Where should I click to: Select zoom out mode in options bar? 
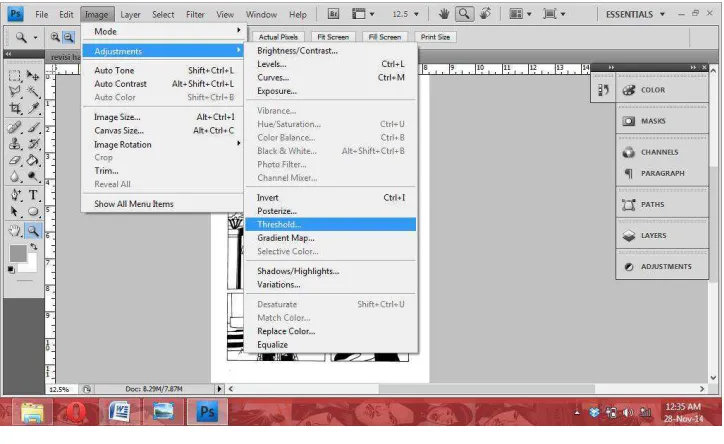(68, 37)
